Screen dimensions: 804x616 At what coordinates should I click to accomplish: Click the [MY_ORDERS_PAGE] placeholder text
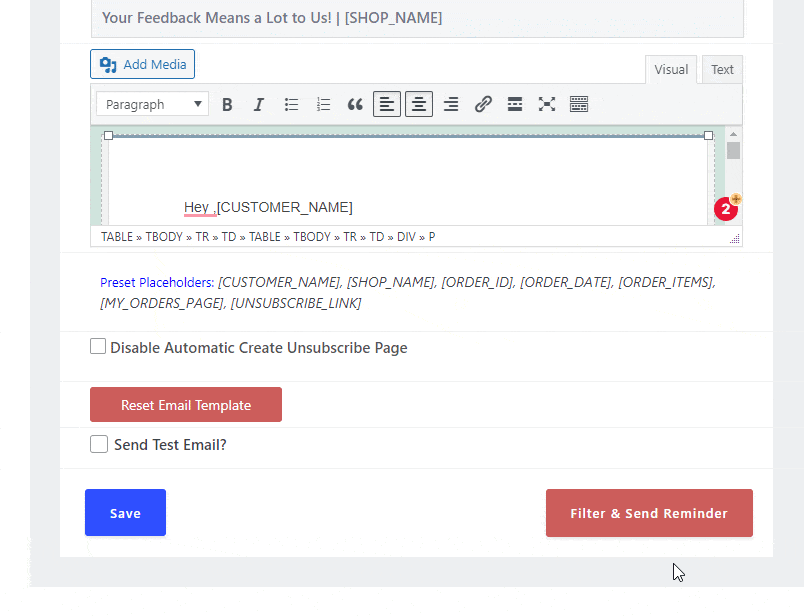(163, 304)
